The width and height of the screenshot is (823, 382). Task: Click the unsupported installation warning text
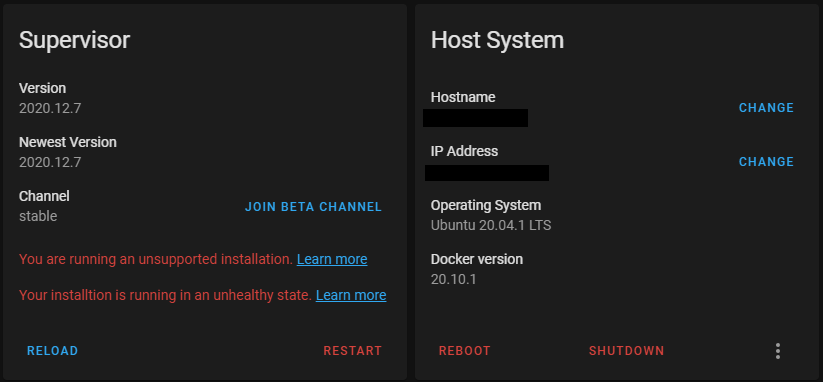point(156,259)
